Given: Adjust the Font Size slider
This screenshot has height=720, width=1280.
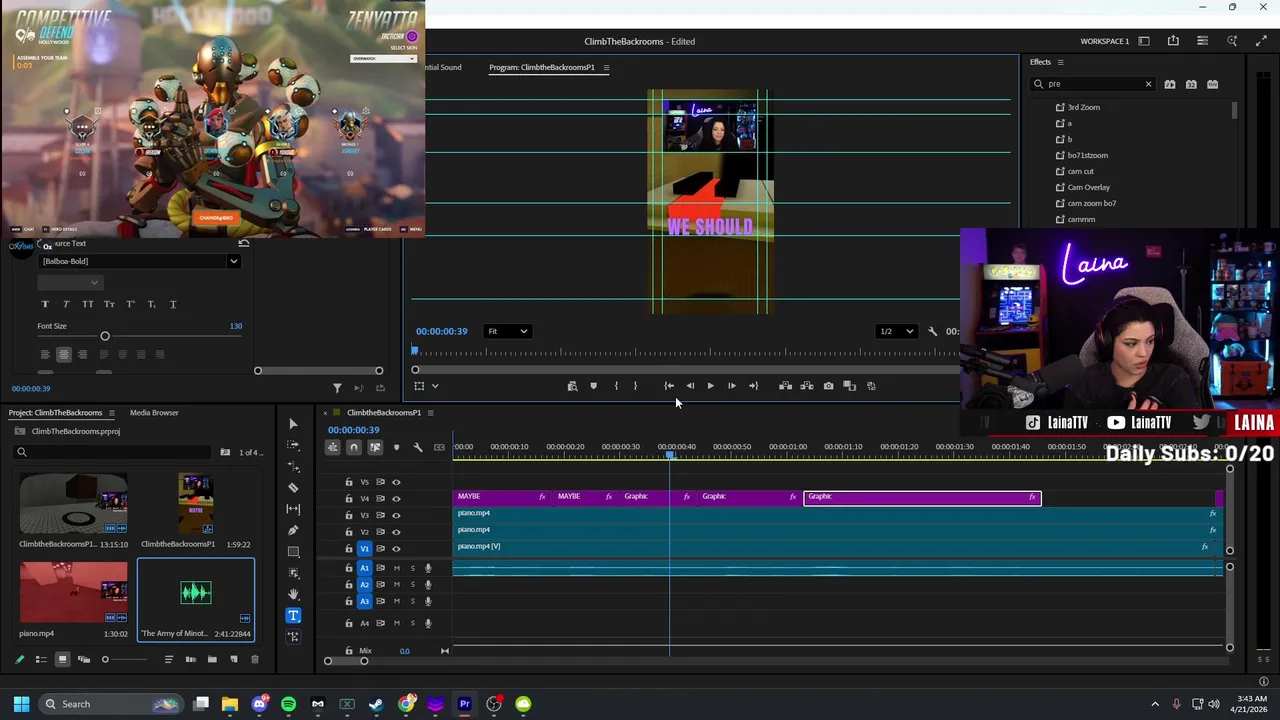Looking at the screenshot, I should coord(105,336).
